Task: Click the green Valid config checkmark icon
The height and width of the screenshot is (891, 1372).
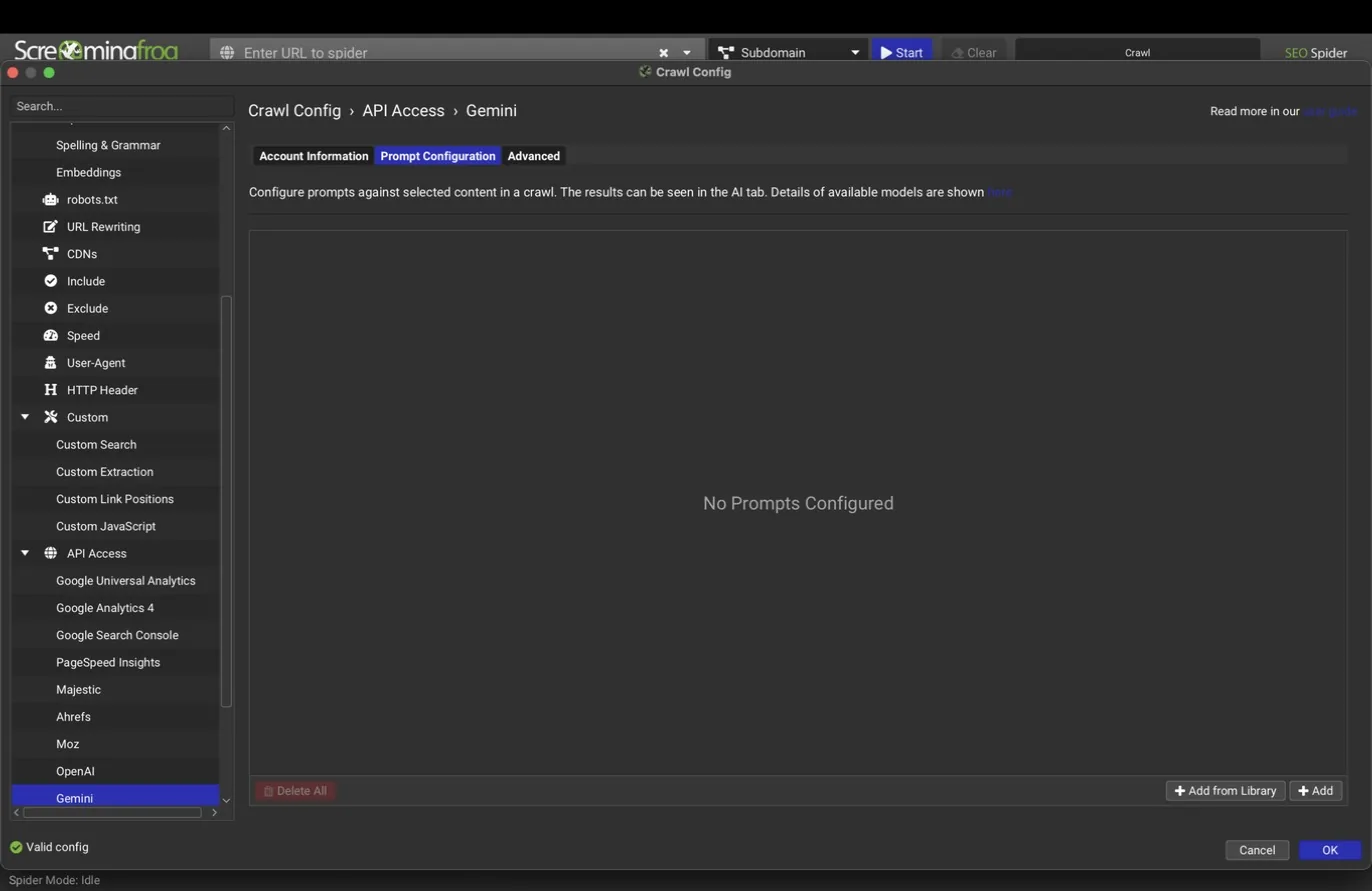Action: tap(16, 847)
